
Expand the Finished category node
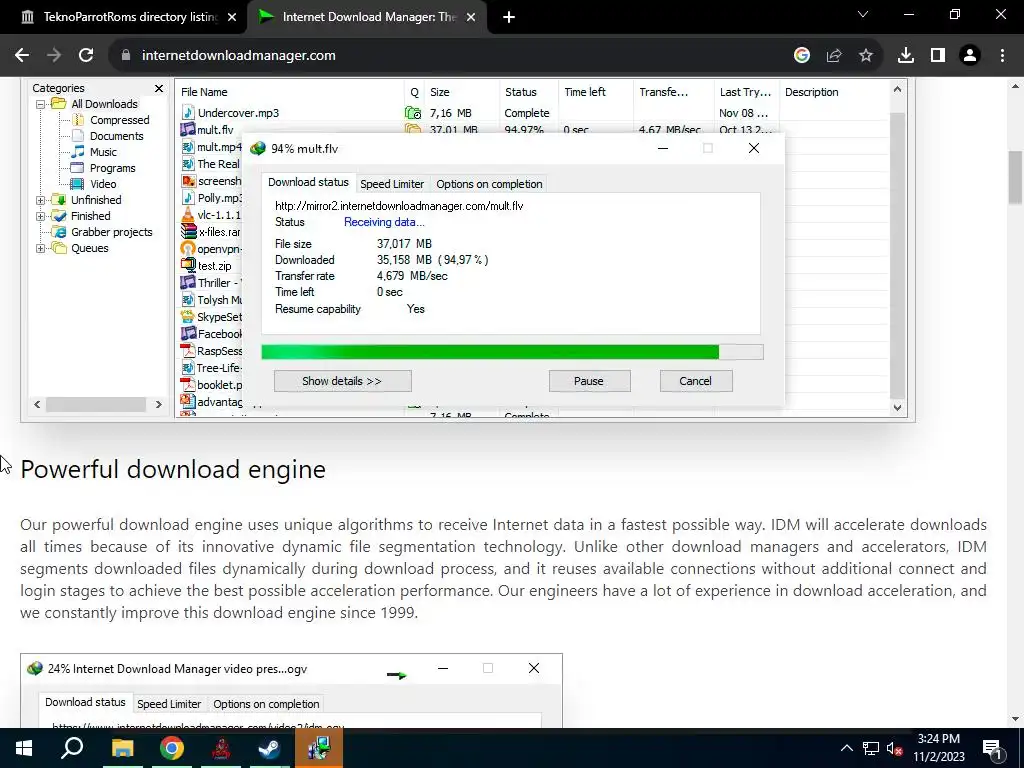(40, 216)
